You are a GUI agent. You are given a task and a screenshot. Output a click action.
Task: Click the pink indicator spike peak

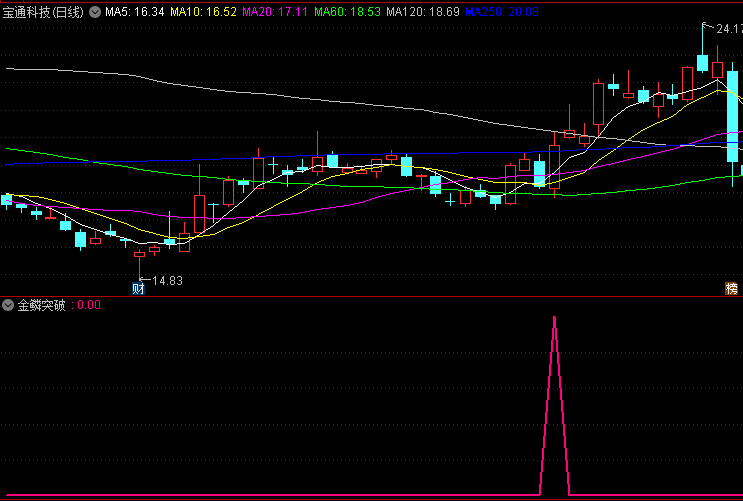tap(554, 319)
